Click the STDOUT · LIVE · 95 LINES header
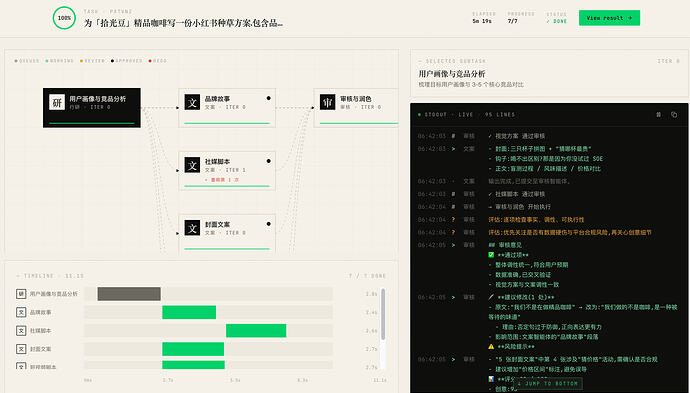Image resolution: width=690 pixels, height=393 pixels. (470, 114)
